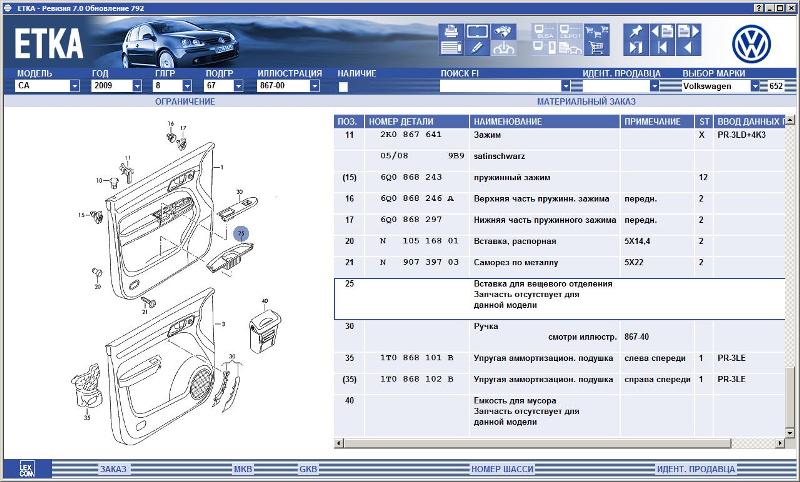Viewport: 800px width, 482px height.
Task: Open ЗАКАЗ in the bottom bar
Action: [113, 469]
